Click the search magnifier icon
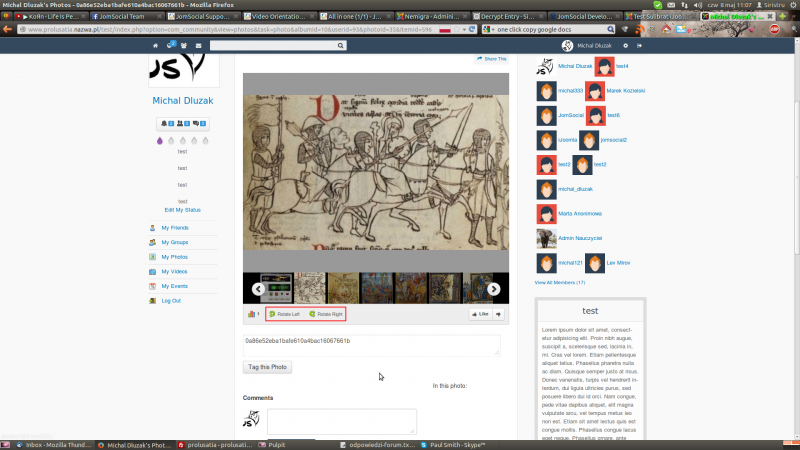 340,45
